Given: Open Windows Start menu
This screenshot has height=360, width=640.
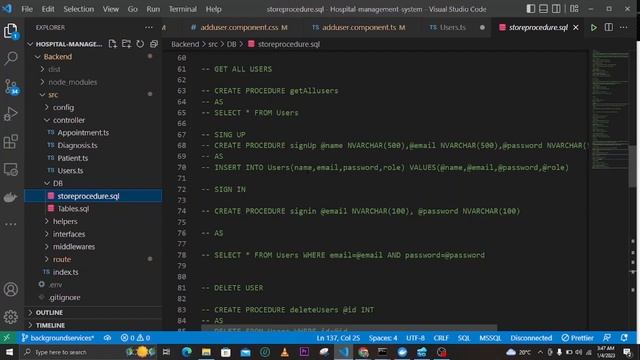Looking at the screenshot, I should [9, 352].
